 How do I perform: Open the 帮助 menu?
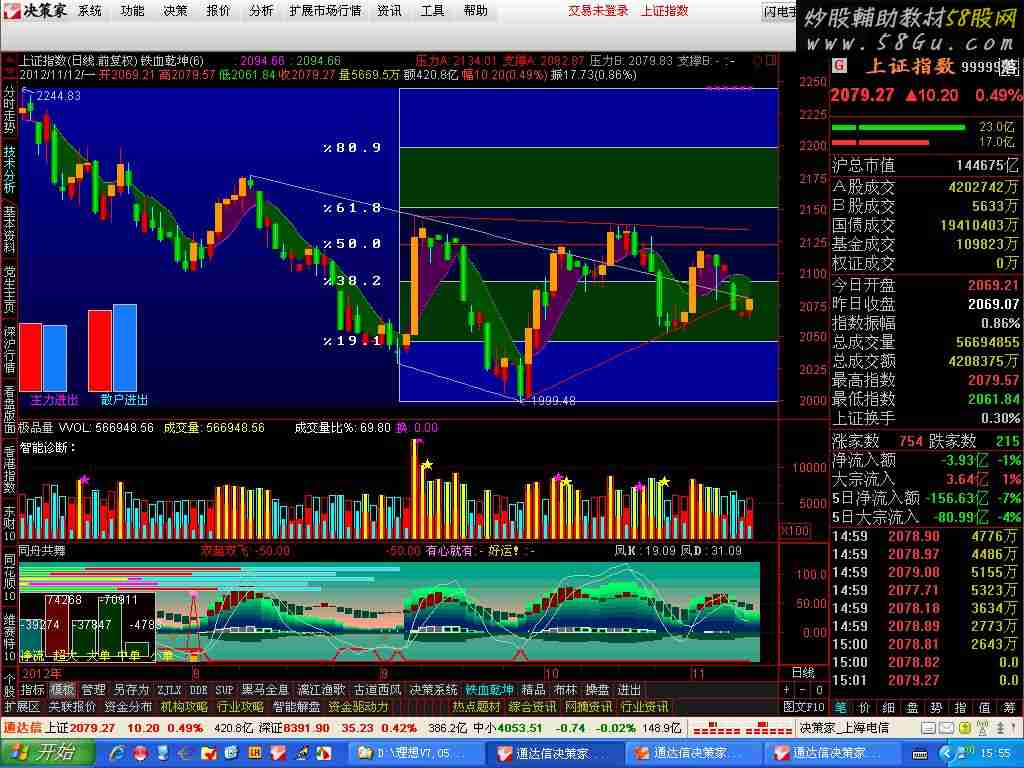(475, 10)
